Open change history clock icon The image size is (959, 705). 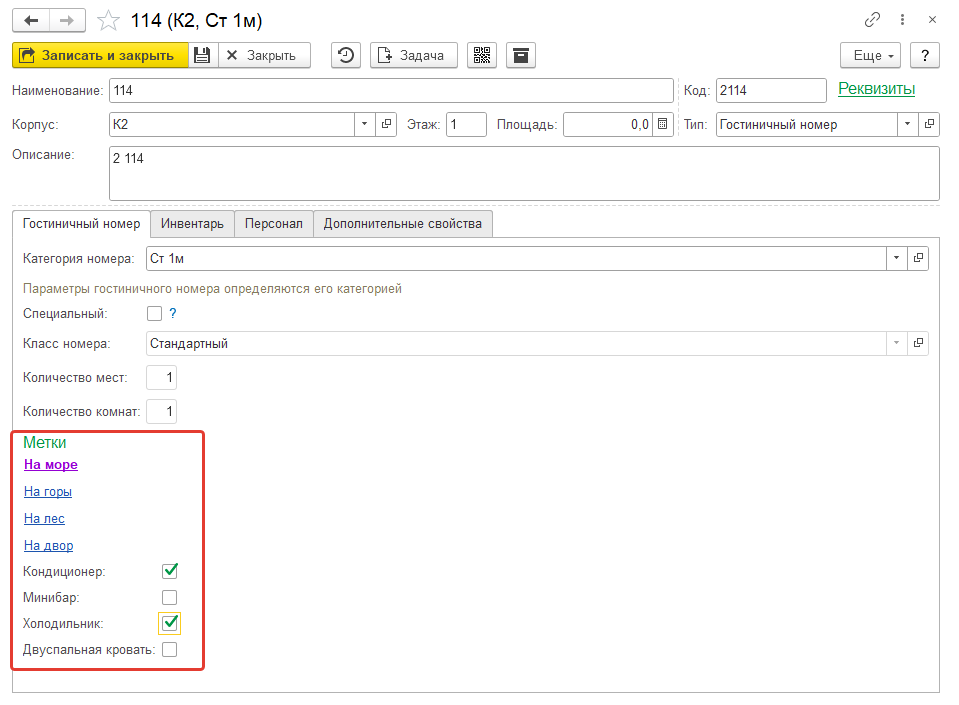click(346, 55)
